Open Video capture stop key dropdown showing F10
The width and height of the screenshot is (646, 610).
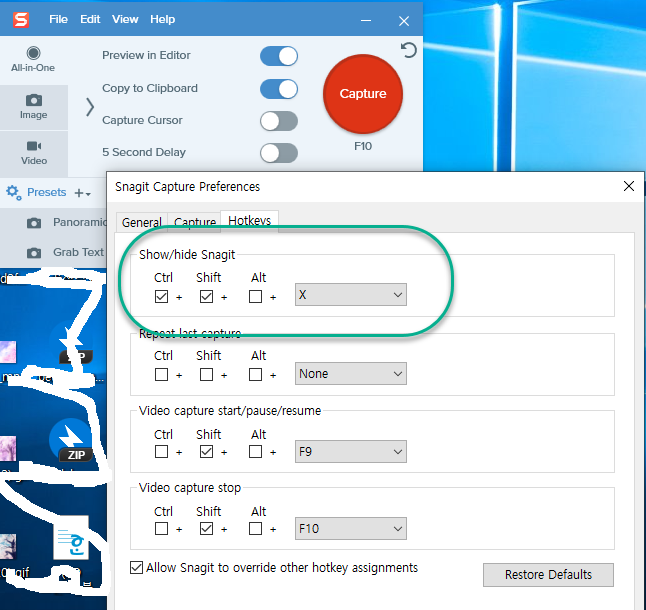351,528
